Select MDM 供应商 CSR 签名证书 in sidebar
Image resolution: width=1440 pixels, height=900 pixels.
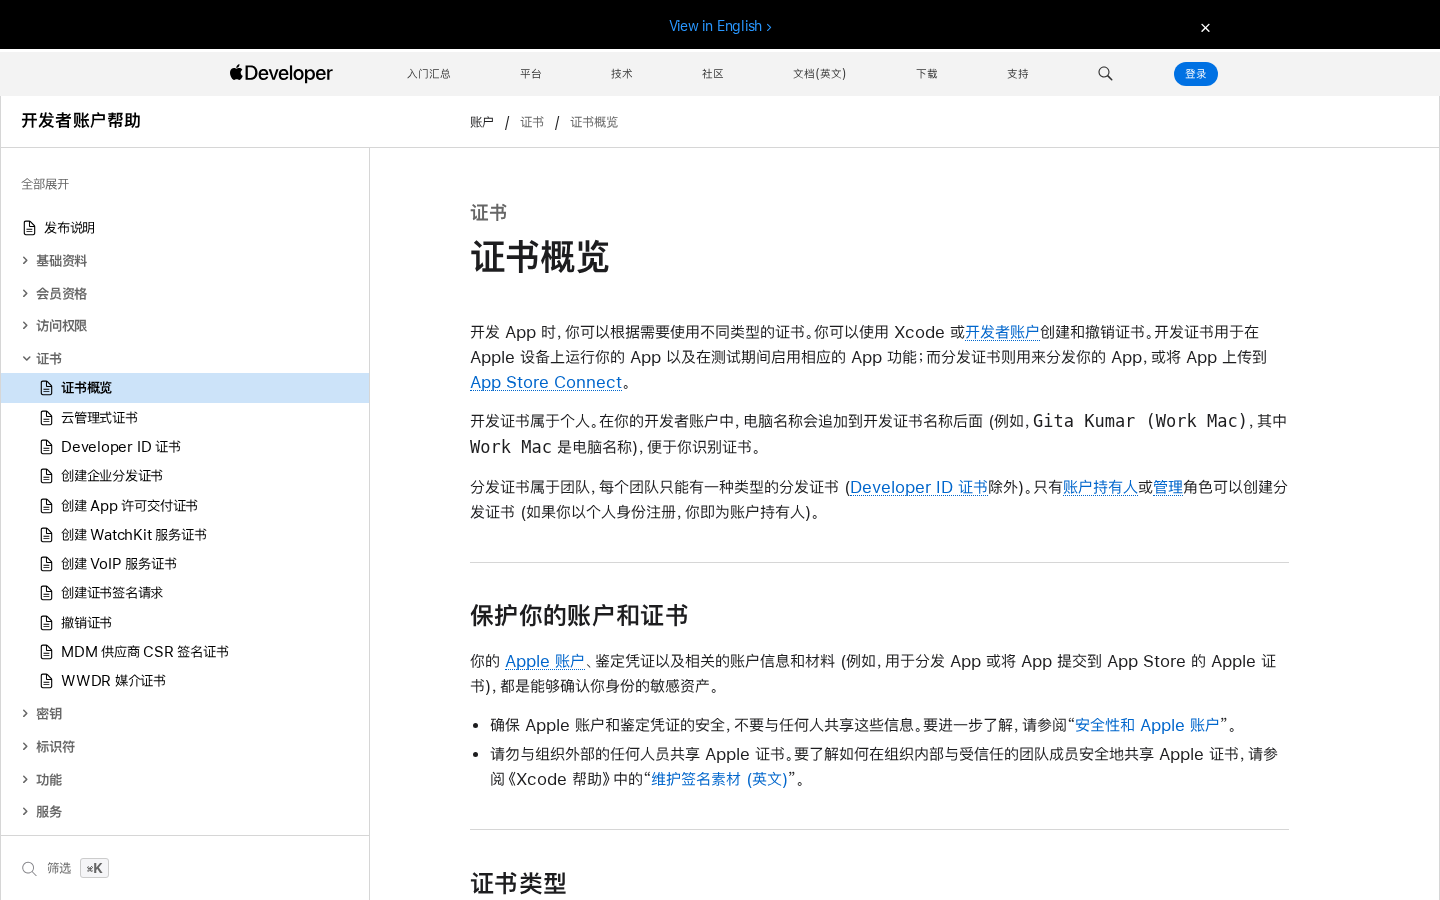point(145,652)
